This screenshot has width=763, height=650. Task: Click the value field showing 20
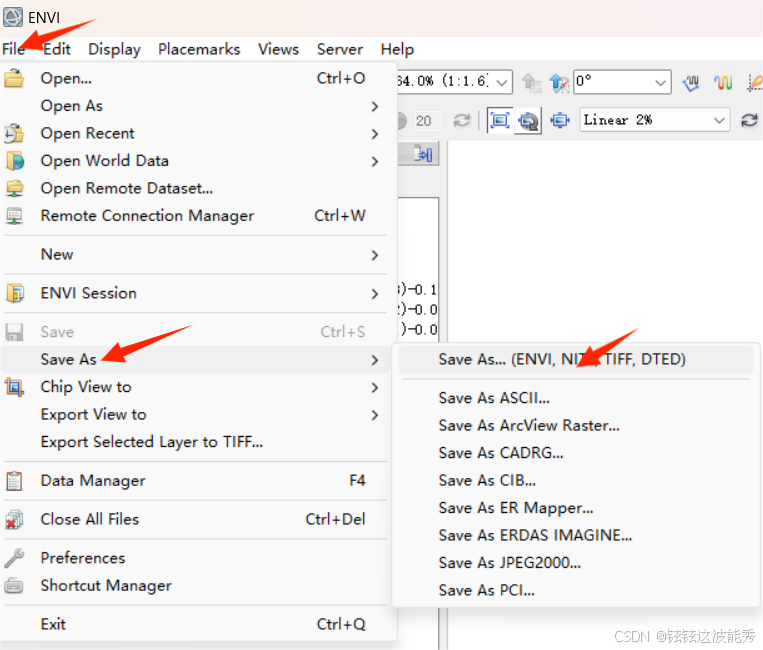[x=425, y=120]
